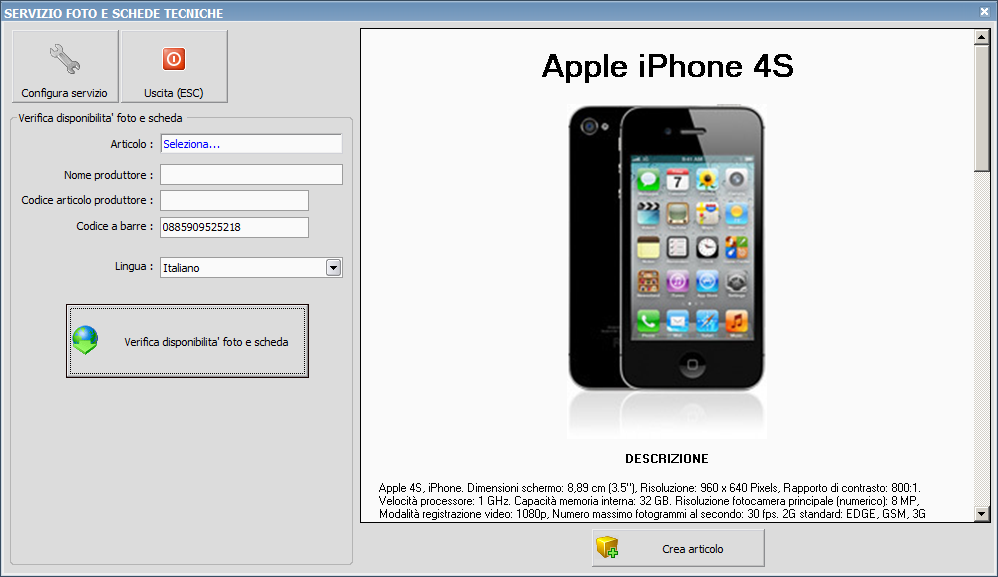The width and height of the screenshot is (998, 577).
Task: Click the 'Apple 4S, iPhone. Dimensioni schermo' description text
Action: pos(652,501)
